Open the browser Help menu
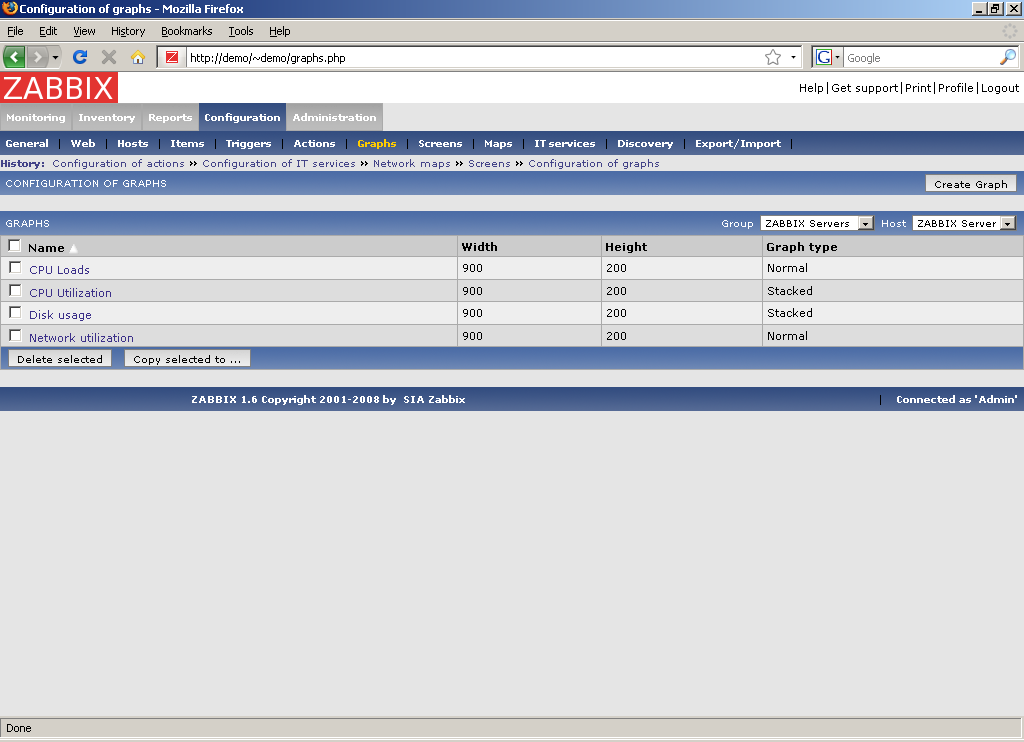 [x=280, y=31]
